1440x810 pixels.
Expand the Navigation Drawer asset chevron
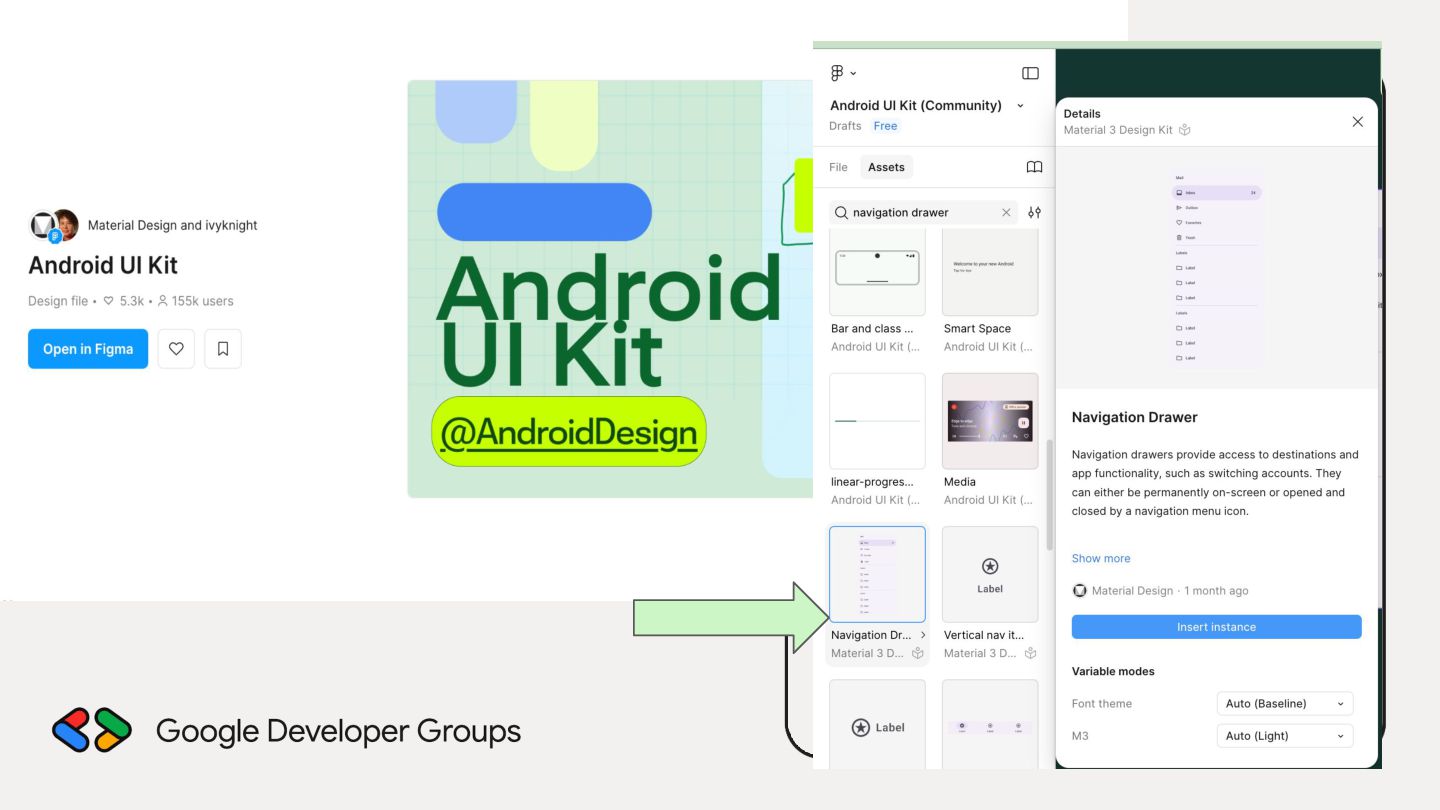[922, 635]
